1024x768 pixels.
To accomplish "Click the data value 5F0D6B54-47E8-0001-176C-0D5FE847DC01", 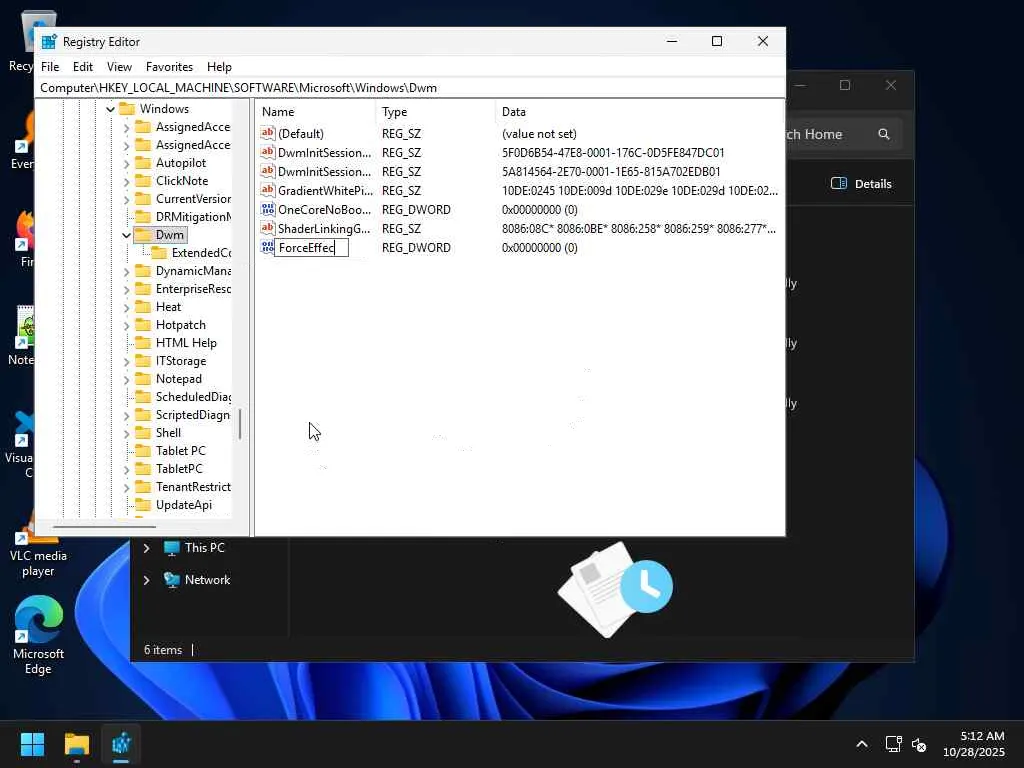I will tap(613, 152).
